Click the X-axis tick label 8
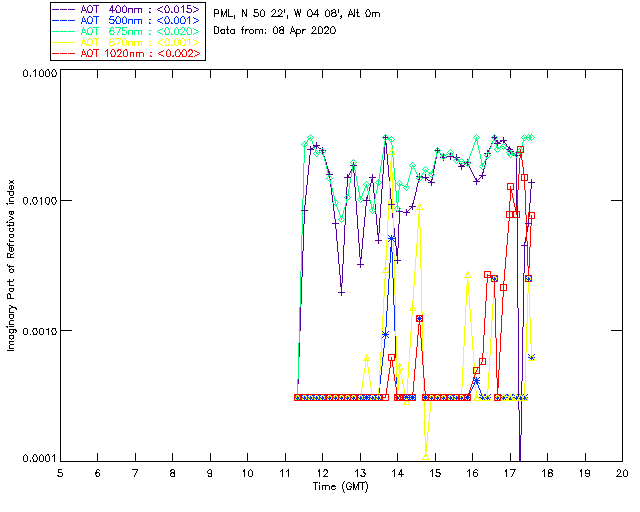This screenshot has width=640, height=512. pos(173,473)
